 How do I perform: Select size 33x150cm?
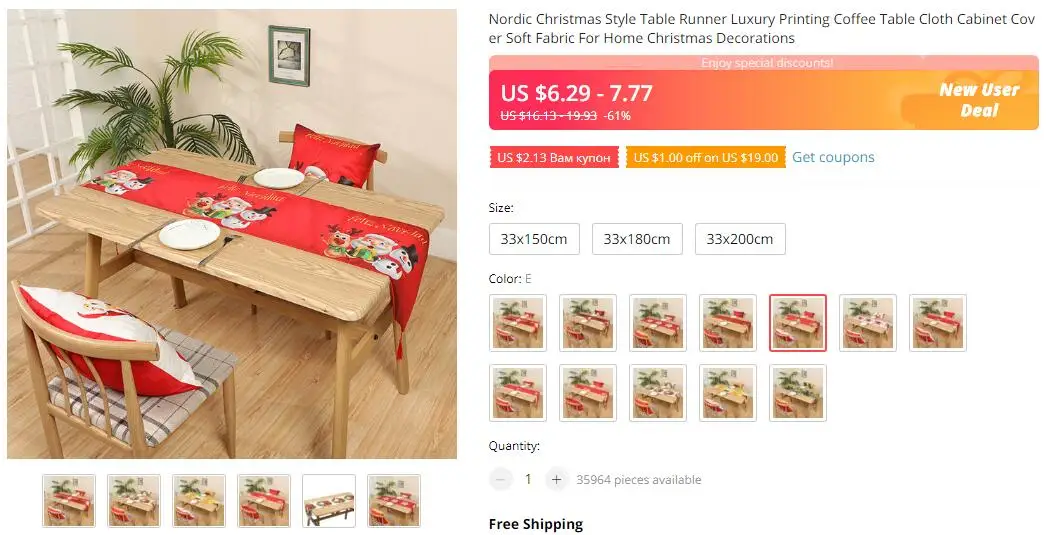(x=534, y=239)
